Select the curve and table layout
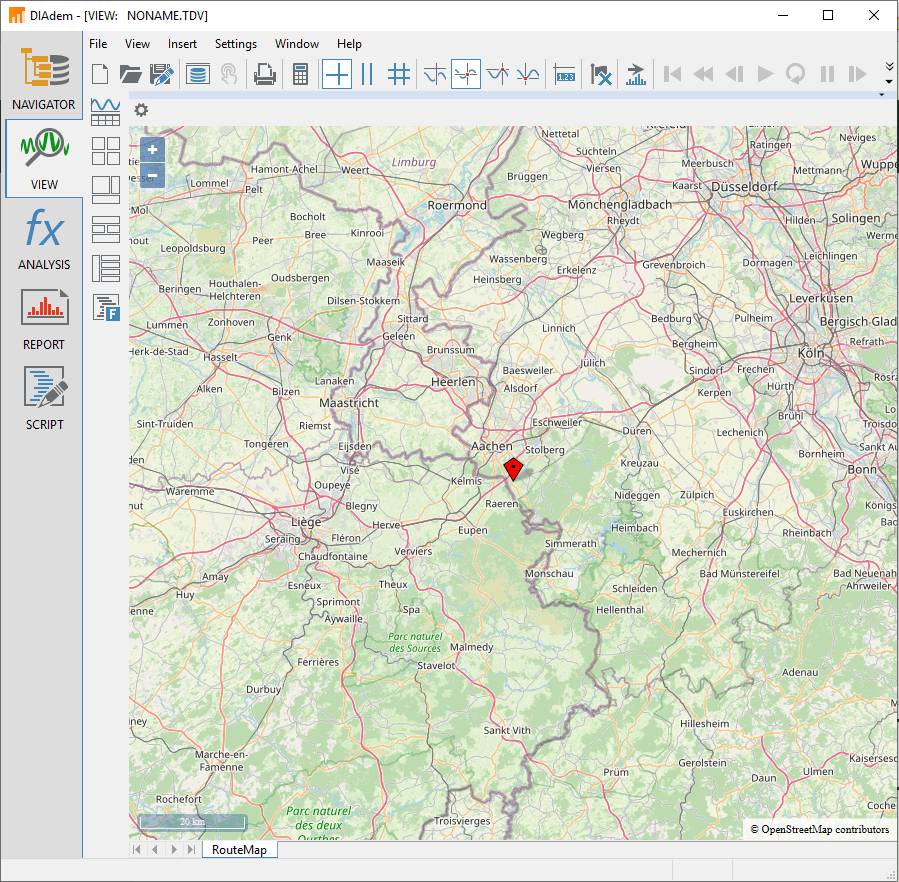The width and height of the screenshot is (899, 882). click(x=105, y=112)
